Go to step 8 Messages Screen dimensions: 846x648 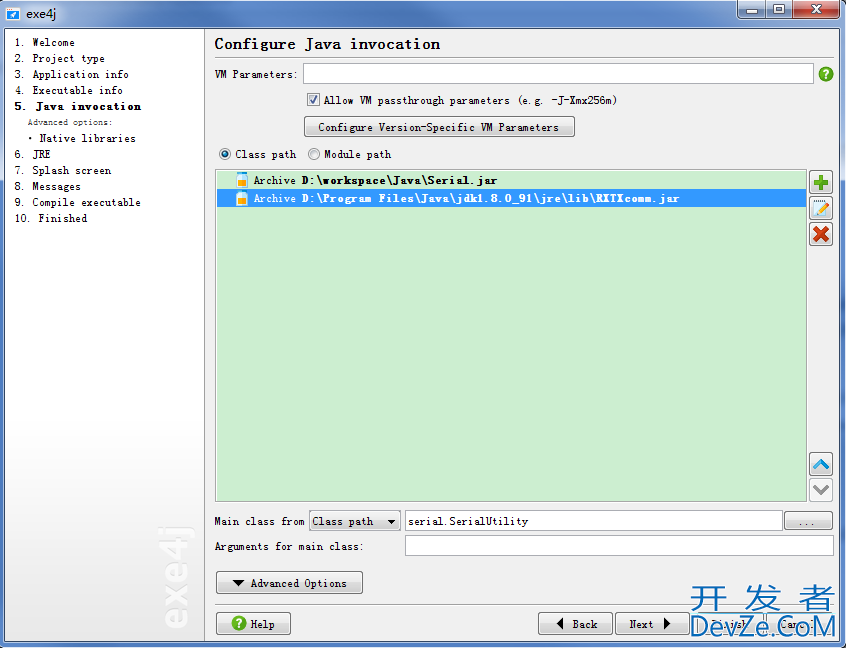pyautogui.click(x=48, y=186)
